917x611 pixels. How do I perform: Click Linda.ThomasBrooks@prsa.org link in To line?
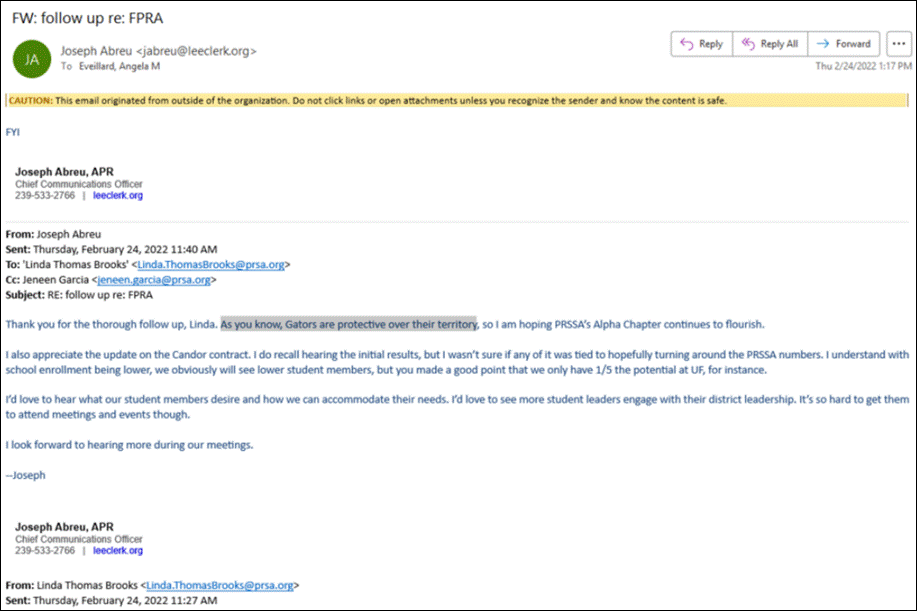212,265
